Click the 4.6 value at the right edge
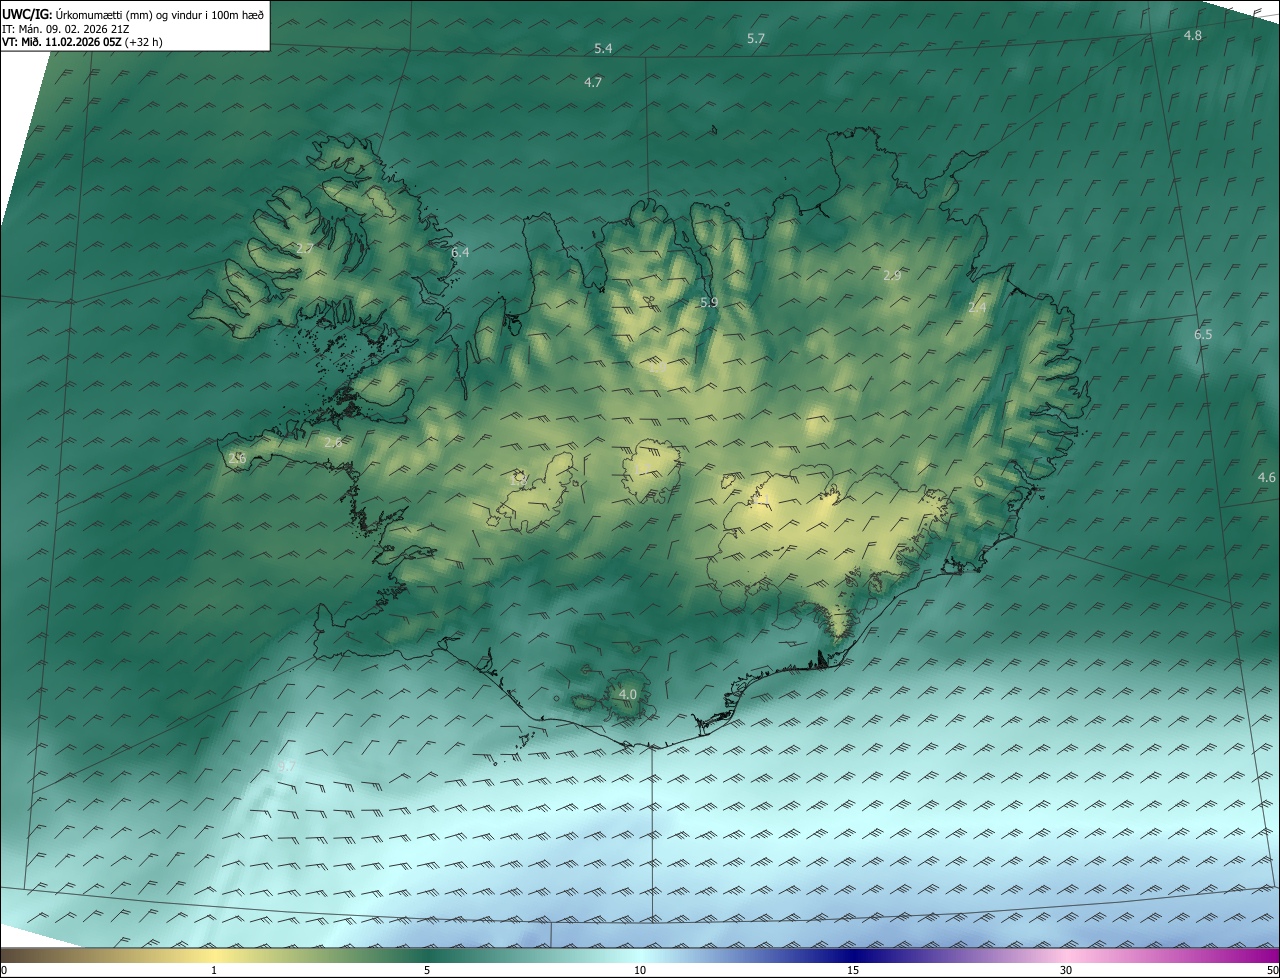Viewport: 1280px width, 978px height. tap(1267, 478)
